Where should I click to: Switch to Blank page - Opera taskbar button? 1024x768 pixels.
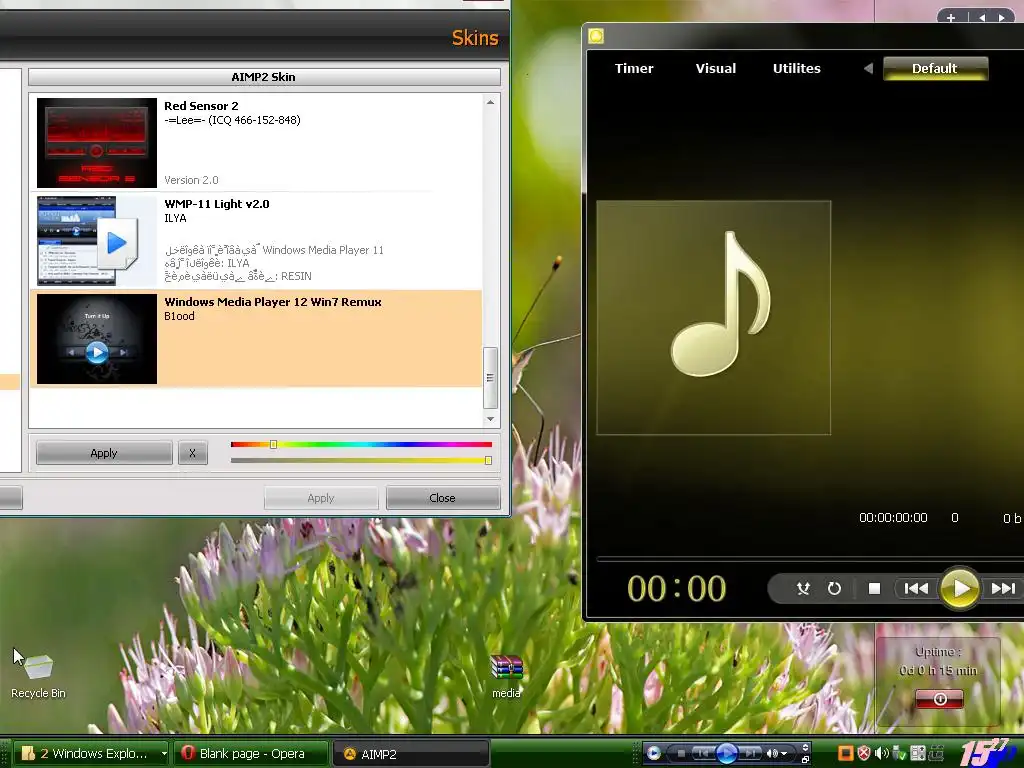click(x=251, y=754)
